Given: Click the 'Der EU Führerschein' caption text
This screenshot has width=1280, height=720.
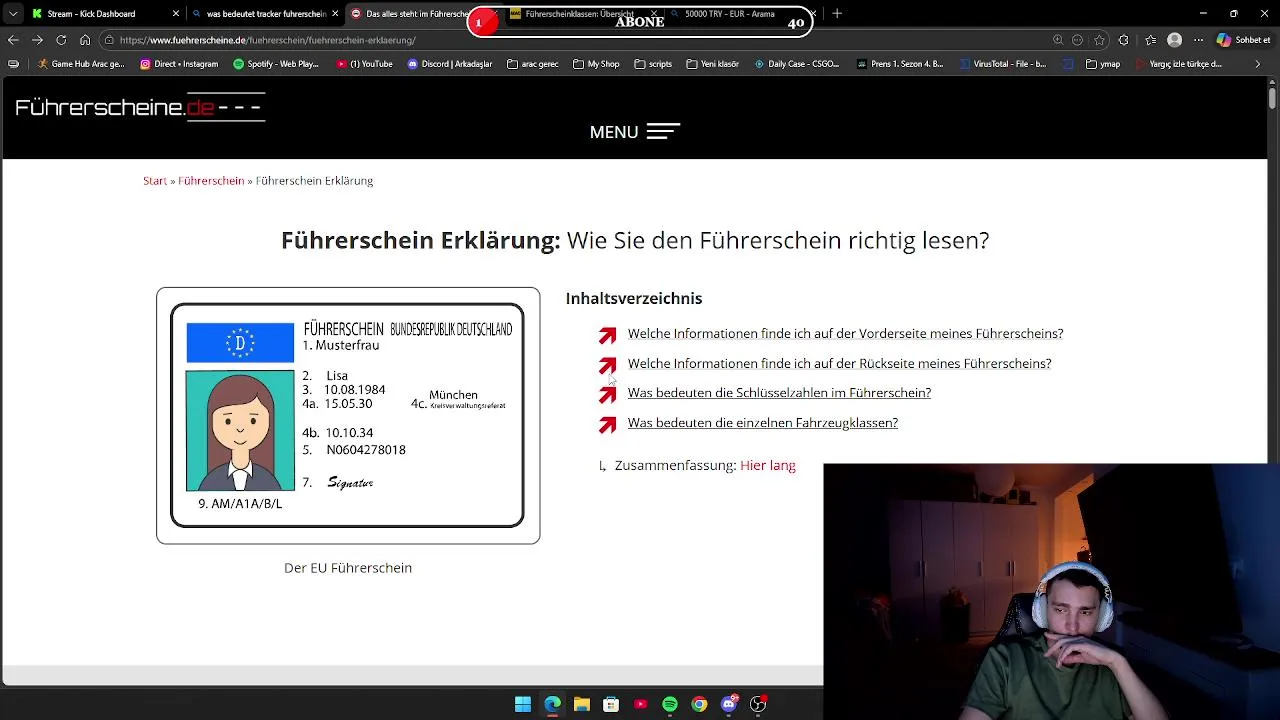Looking at the screenshot, I should [348, 568].
